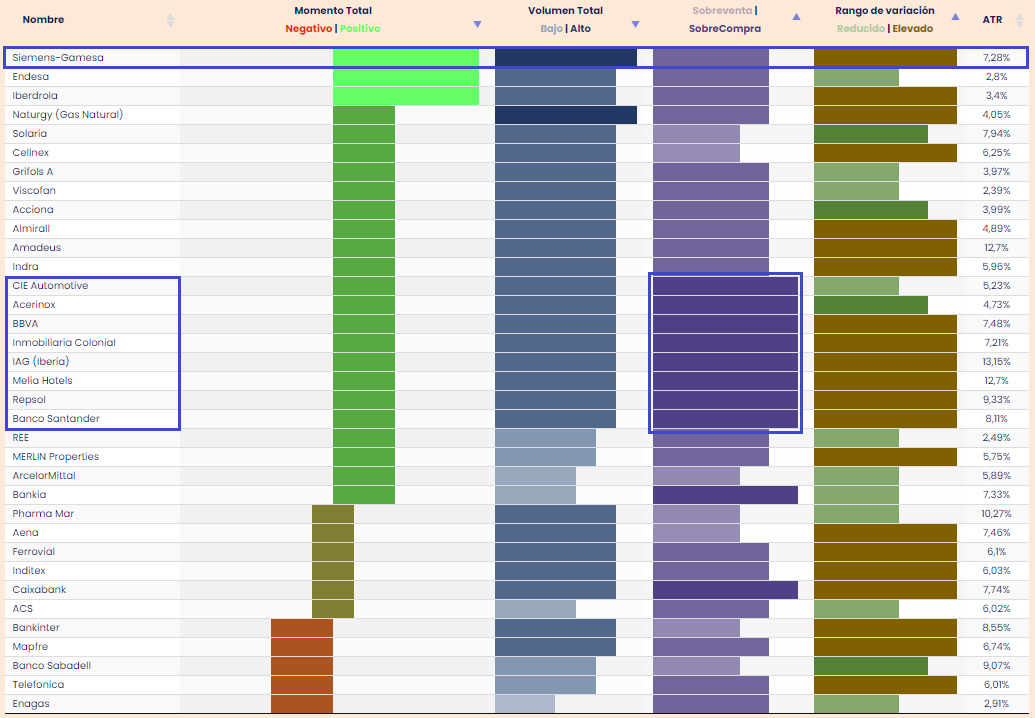Select the Amadeus row name
1035x718 pixels.
coord(36,247)
